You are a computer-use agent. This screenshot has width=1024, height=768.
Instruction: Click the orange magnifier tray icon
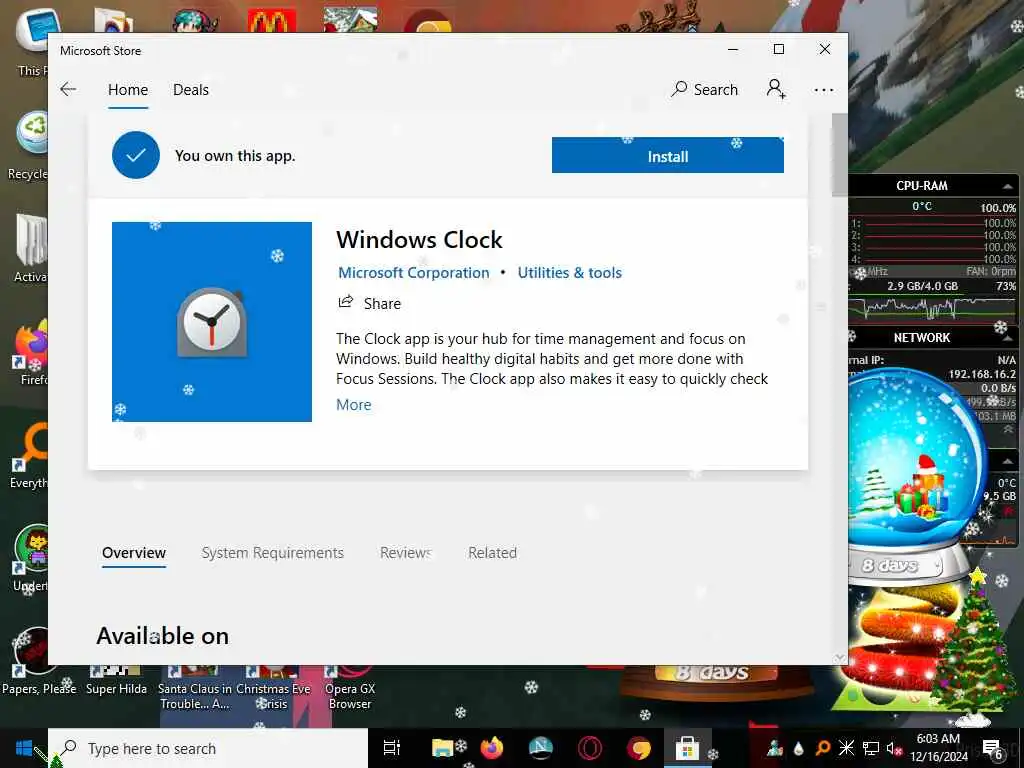click(x=823, y=748)
